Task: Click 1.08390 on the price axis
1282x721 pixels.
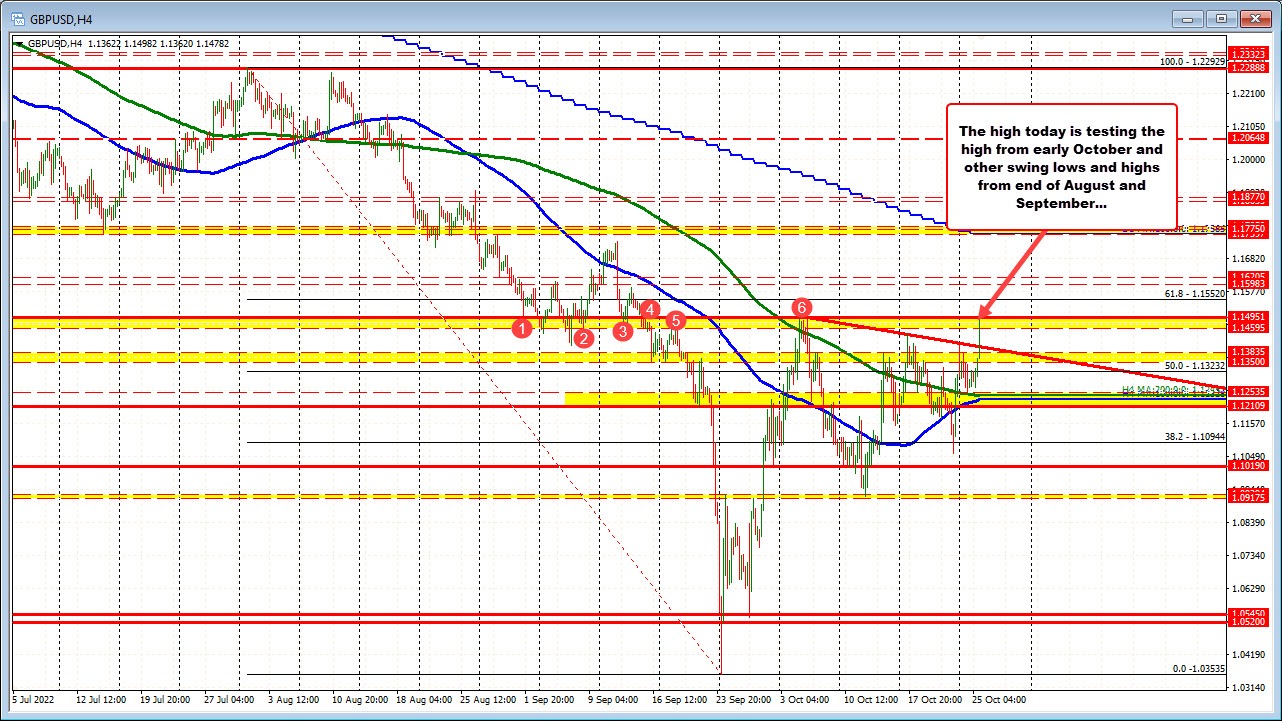Action: 1248,522
